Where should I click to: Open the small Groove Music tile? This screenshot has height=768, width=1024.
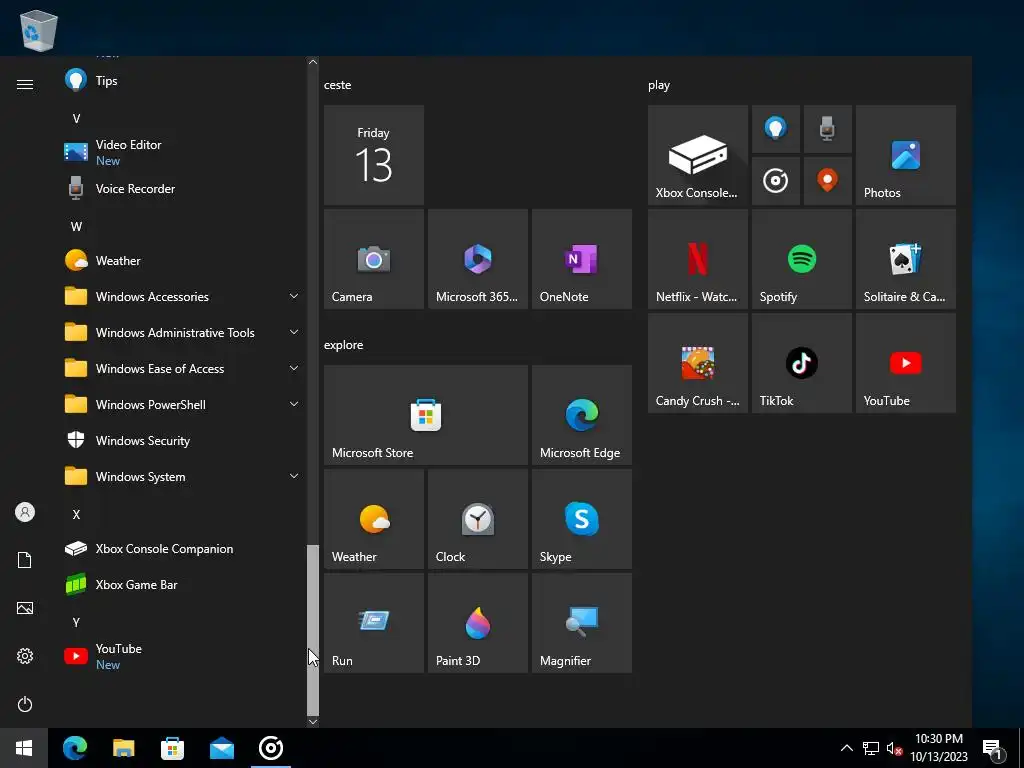click(776, 181)
